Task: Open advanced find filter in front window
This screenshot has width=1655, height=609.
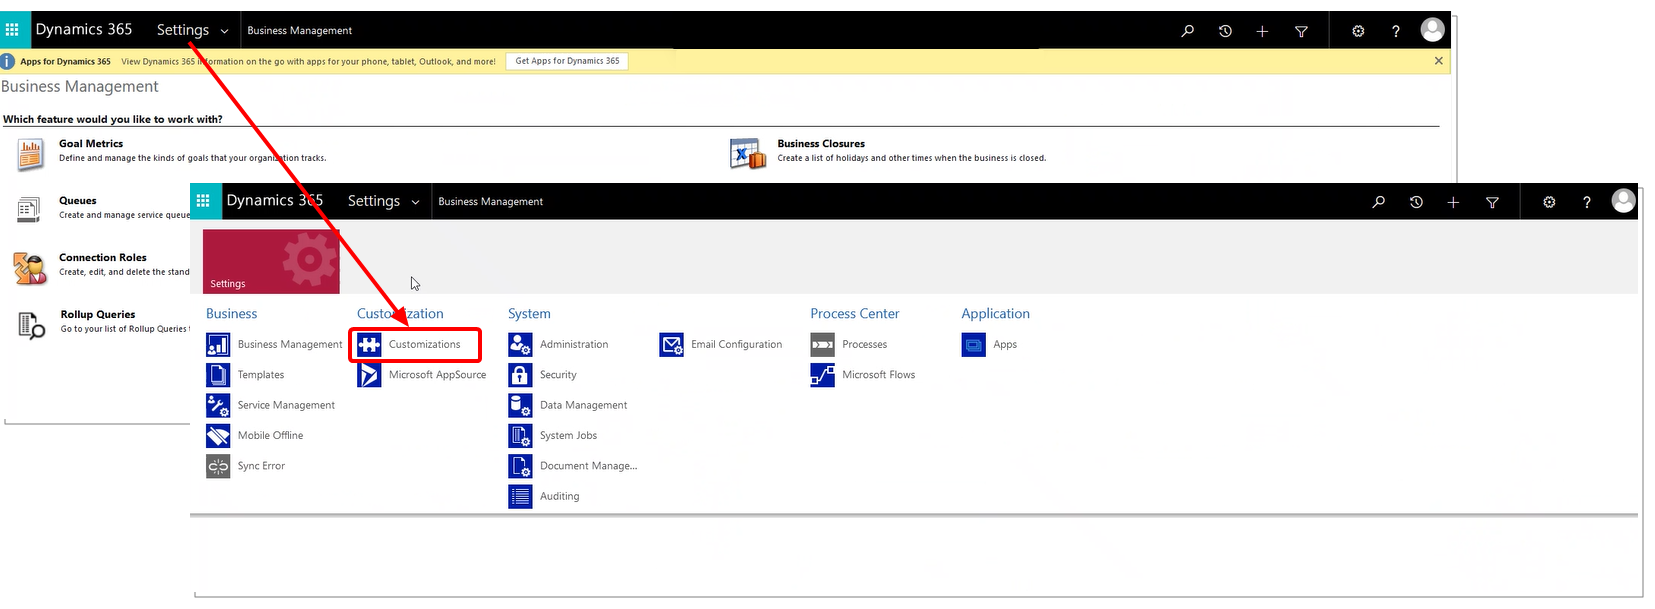Action: click(1492, 202)
